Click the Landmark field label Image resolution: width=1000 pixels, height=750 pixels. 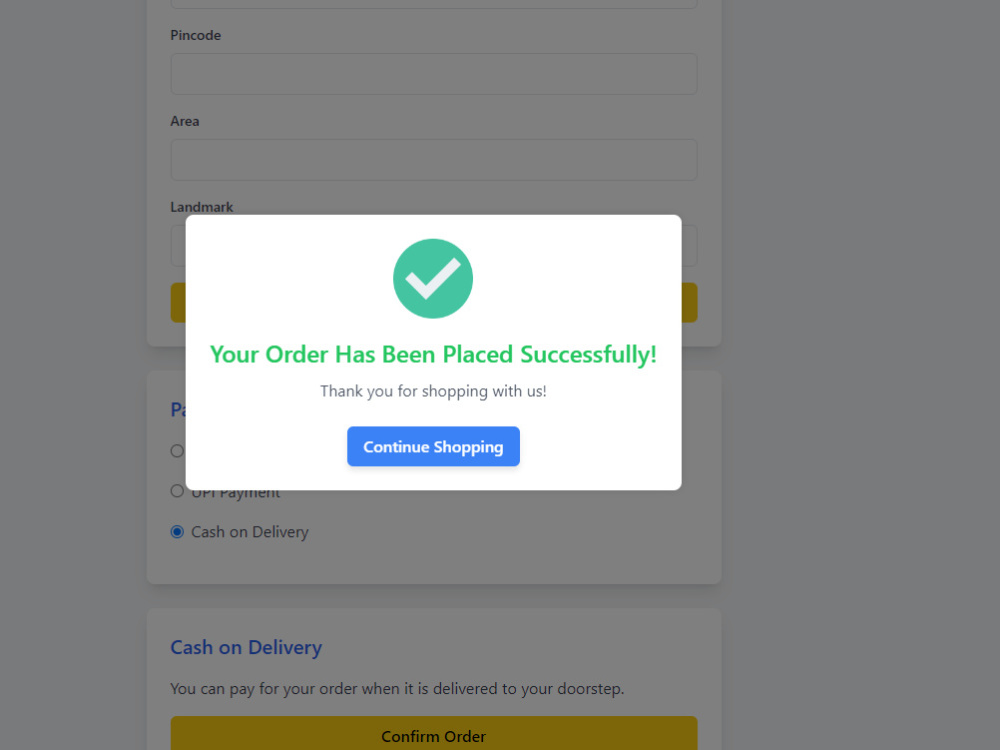coord(202,207)
